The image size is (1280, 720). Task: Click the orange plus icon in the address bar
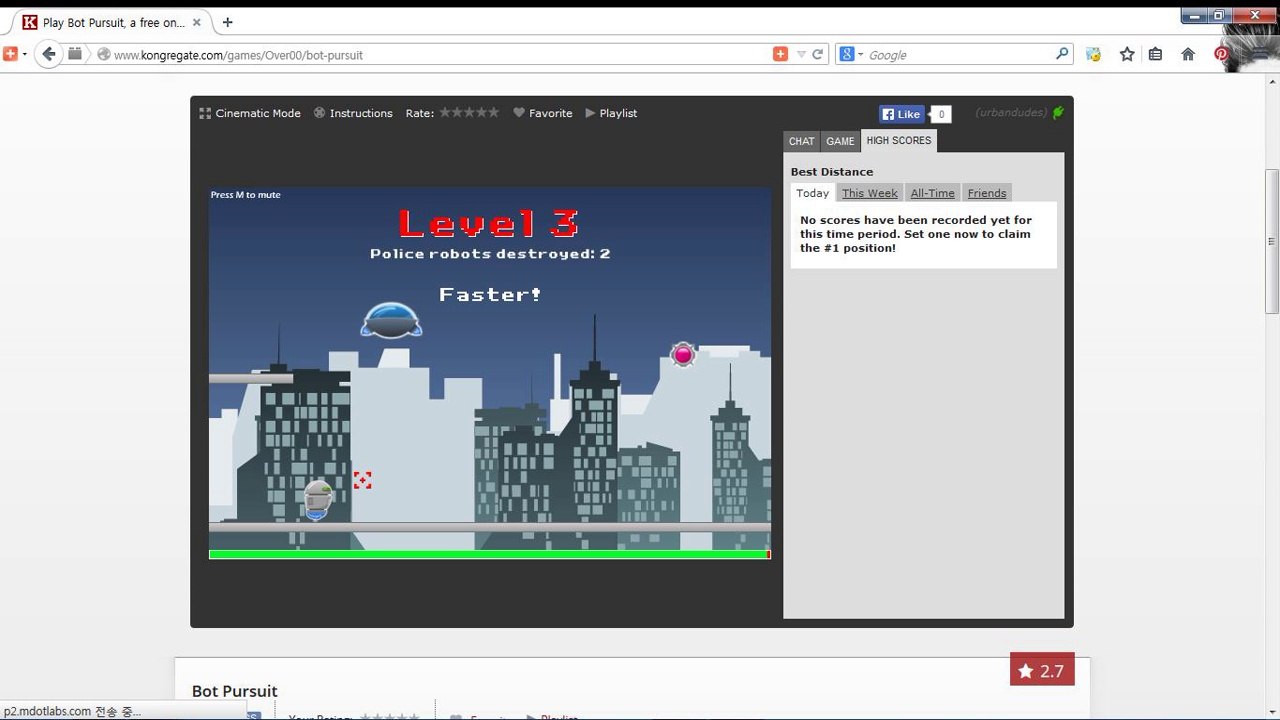tap(781, 54)
